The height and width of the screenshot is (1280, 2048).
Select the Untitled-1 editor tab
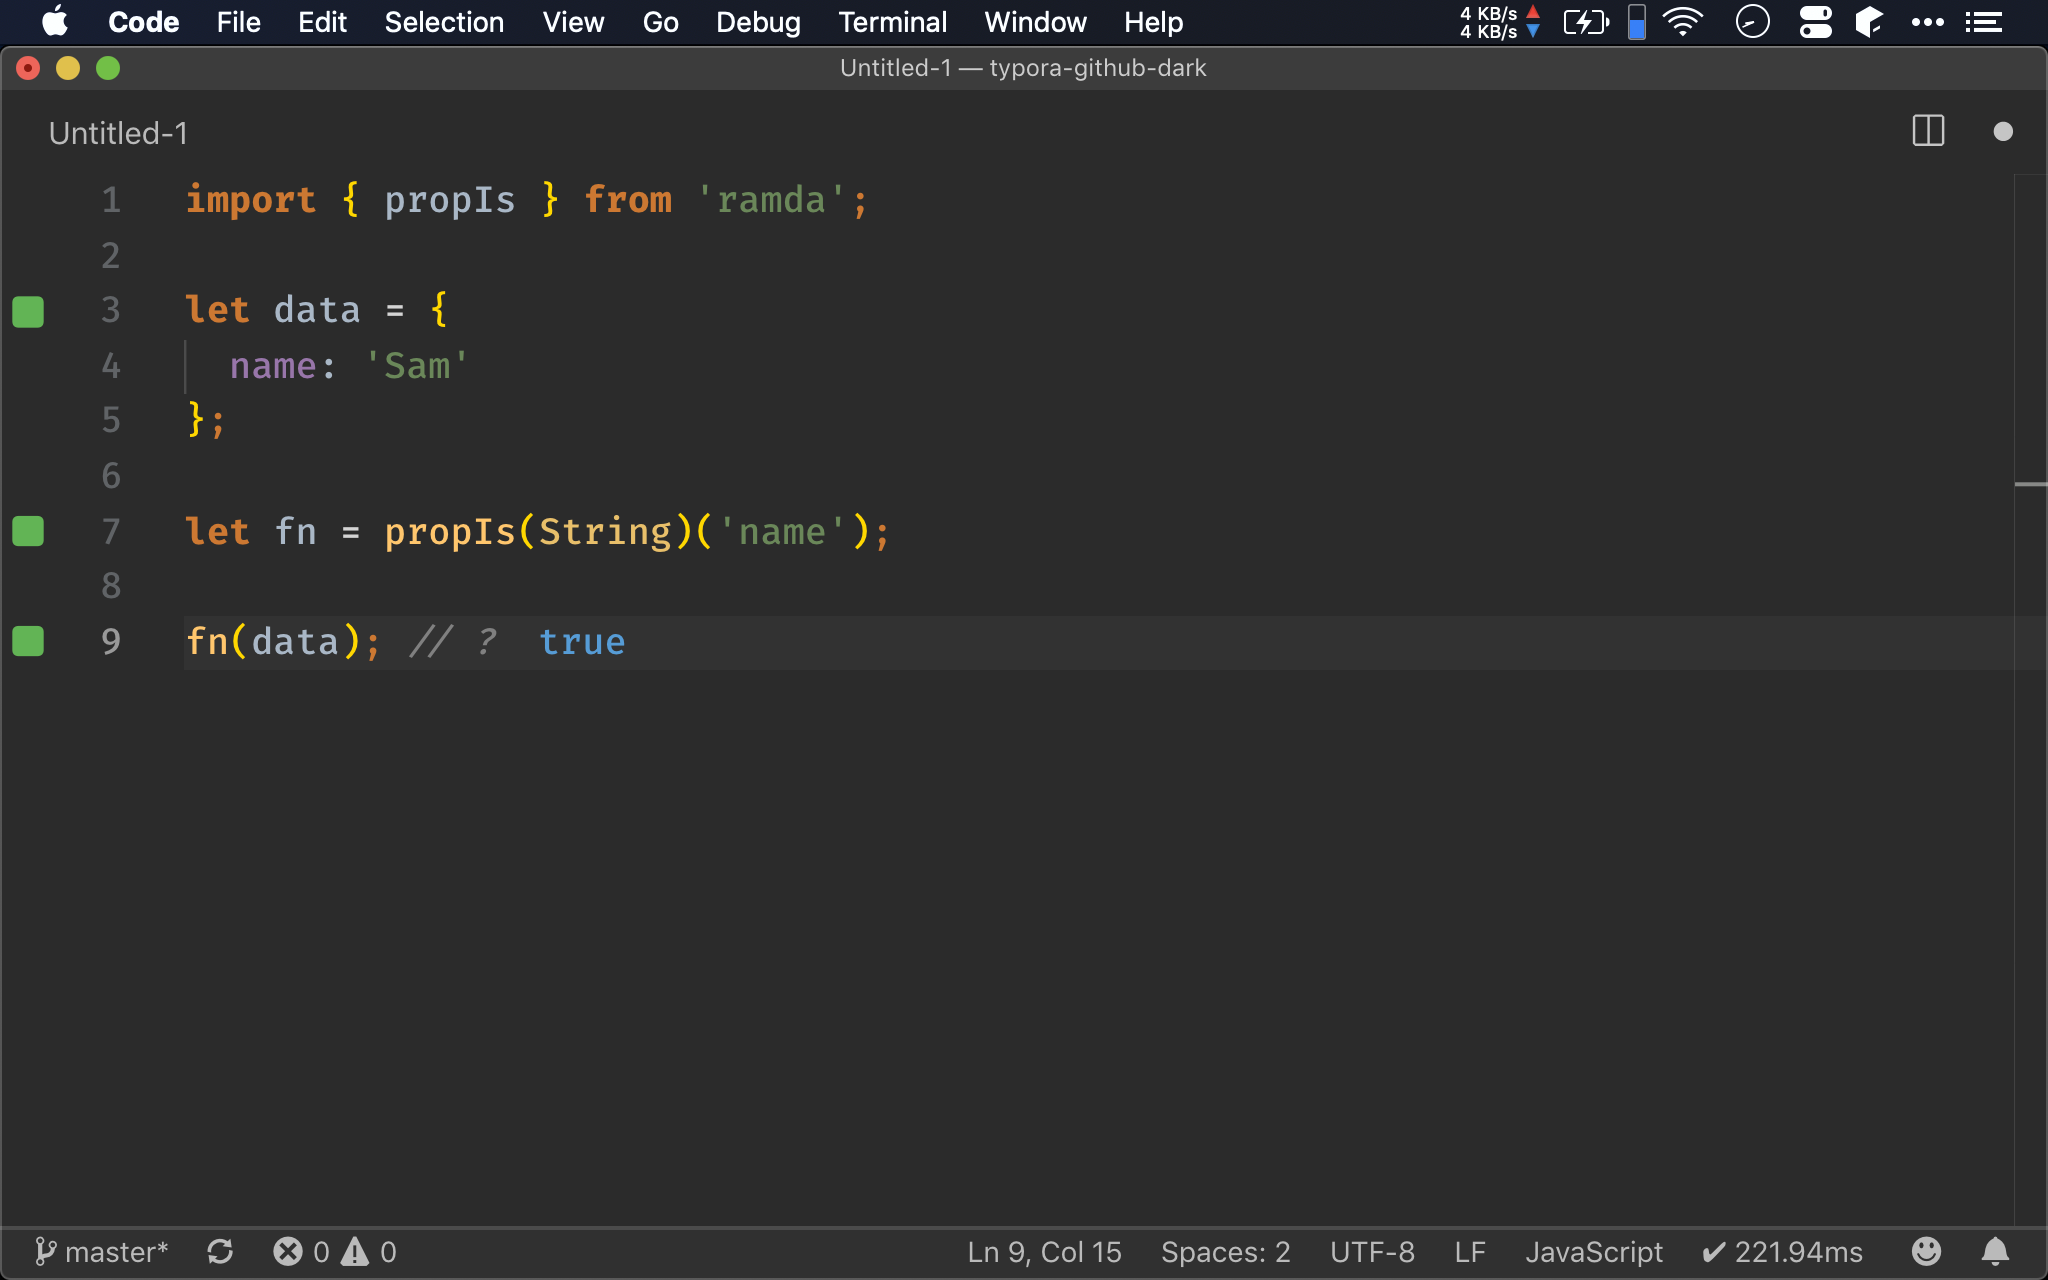[118, 133]
